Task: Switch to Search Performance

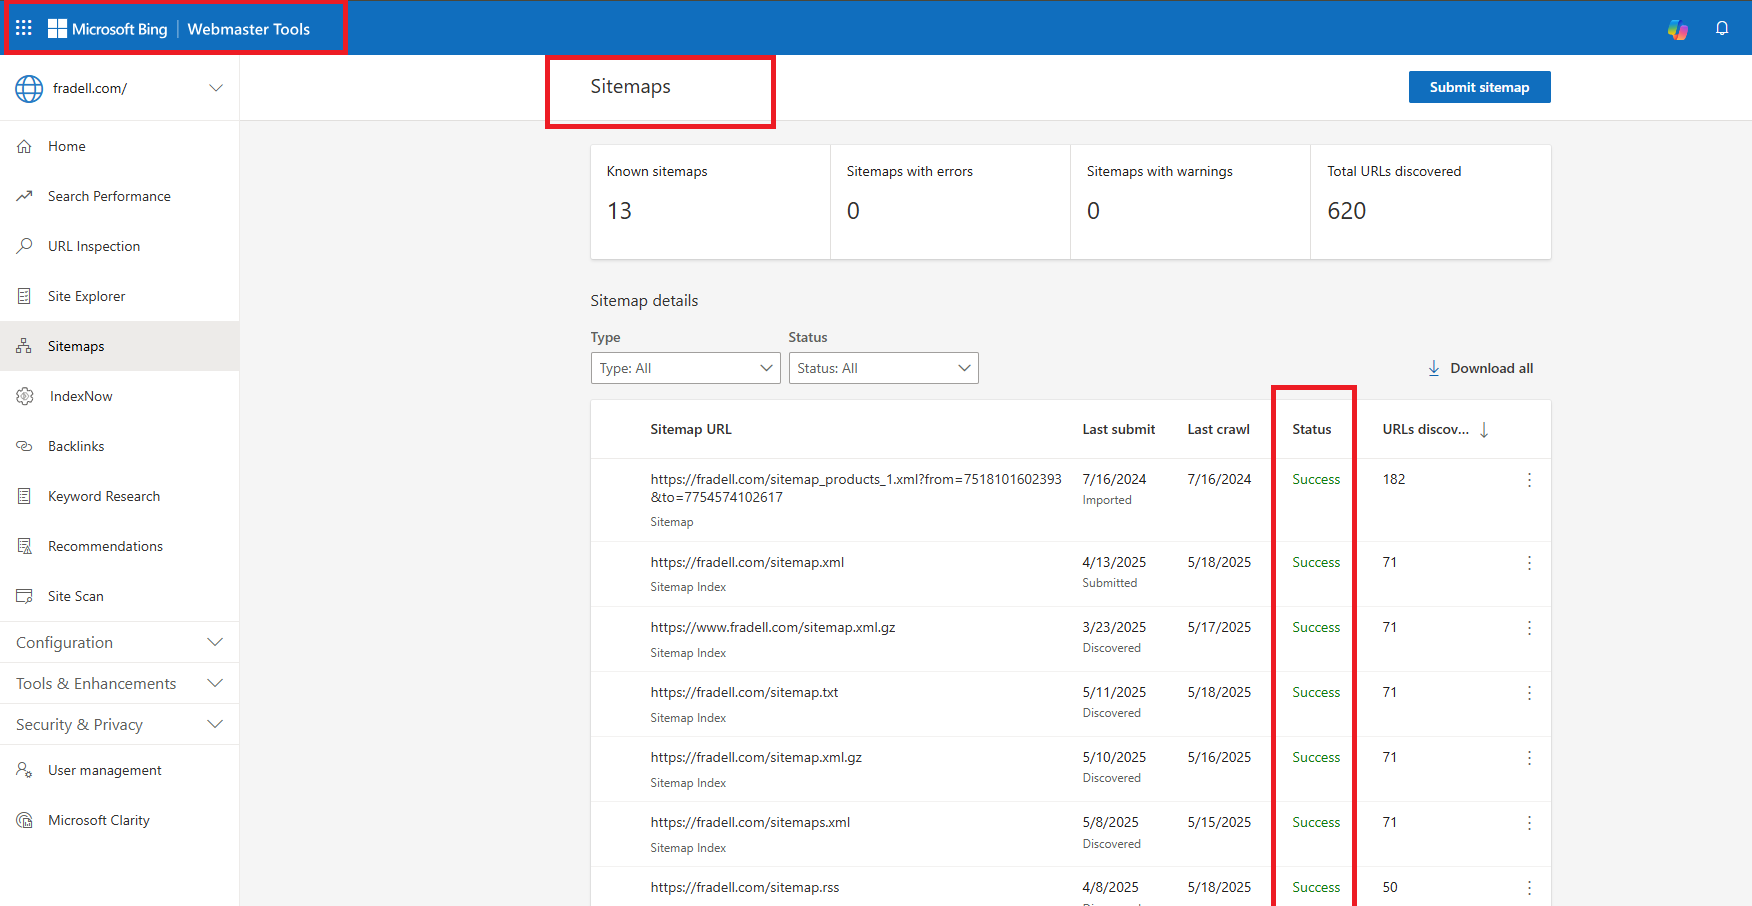Action: [x=110, y=196]
